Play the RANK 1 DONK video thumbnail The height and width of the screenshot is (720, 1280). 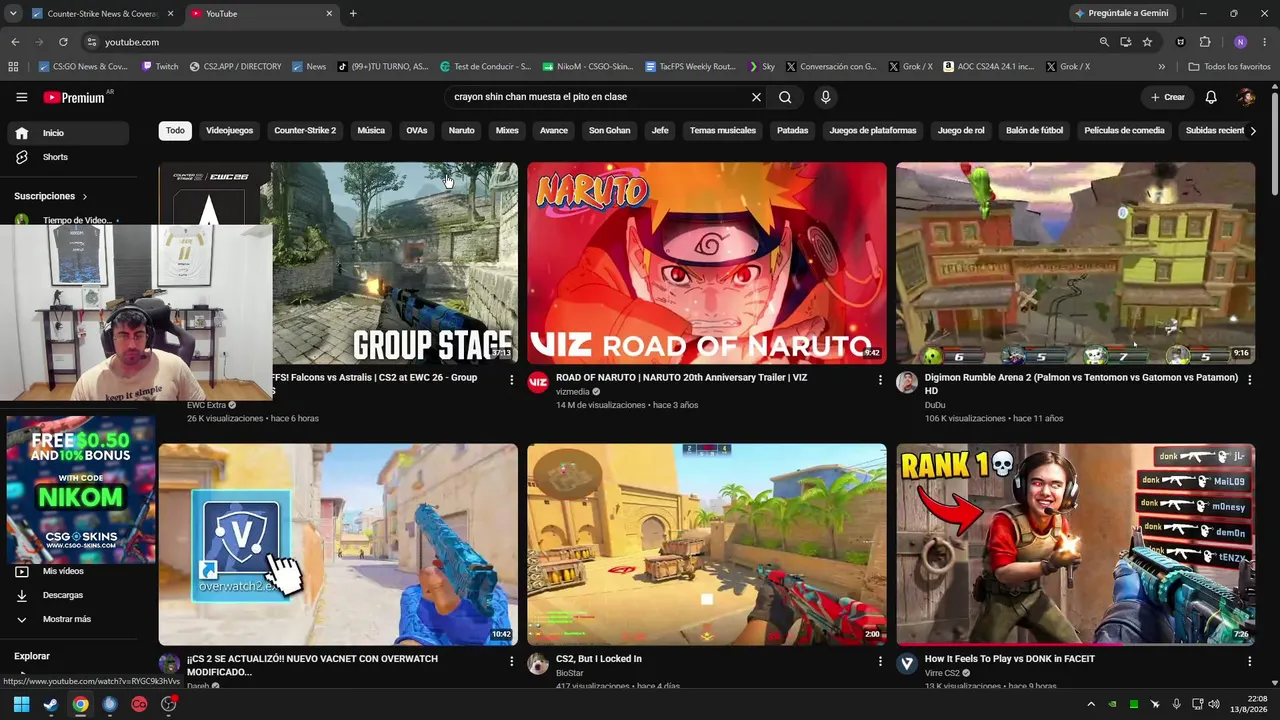pos(1075,544)
